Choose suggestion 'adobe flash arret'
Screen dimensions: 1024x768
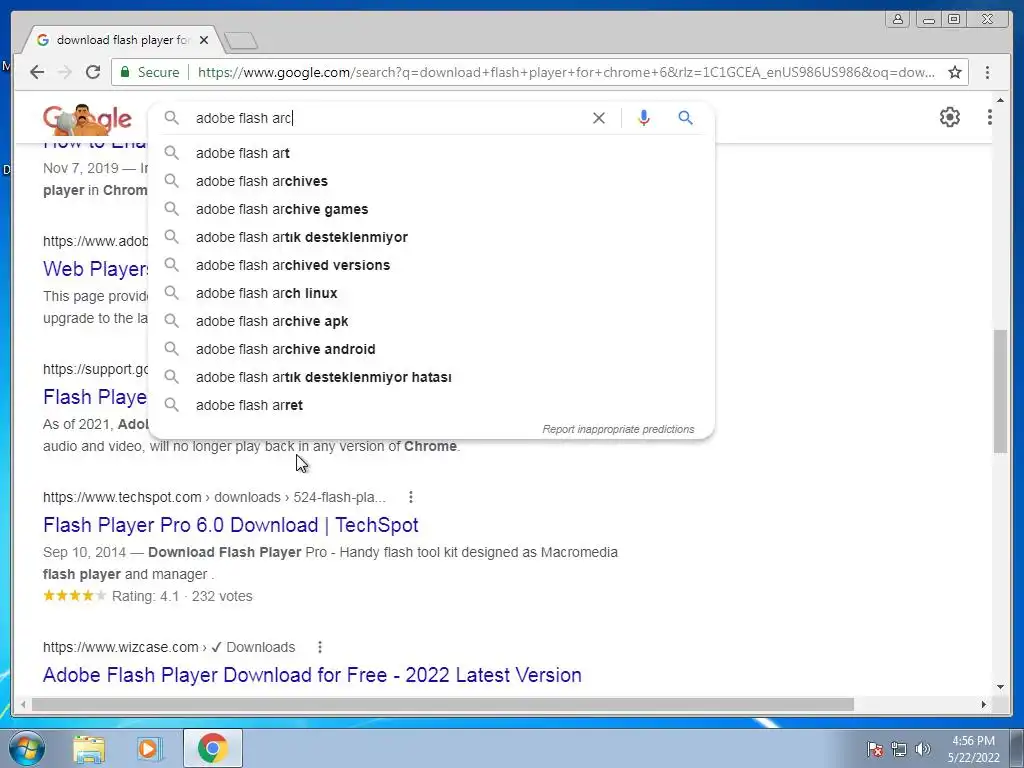pyautogui.click(x=431, y=406)
